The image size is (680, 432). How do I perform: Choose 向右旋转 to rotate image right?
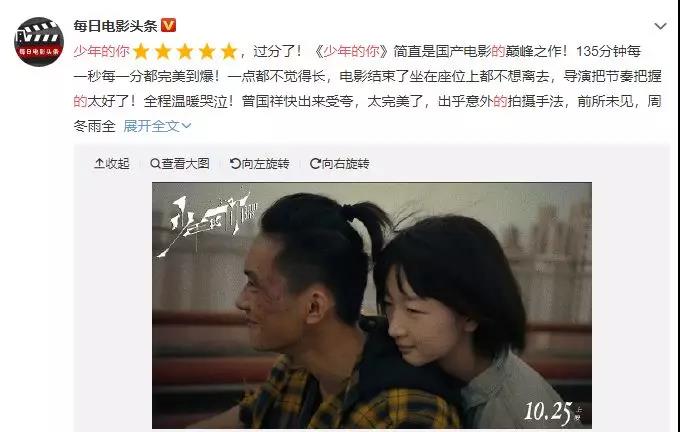(x=340, y=164)
